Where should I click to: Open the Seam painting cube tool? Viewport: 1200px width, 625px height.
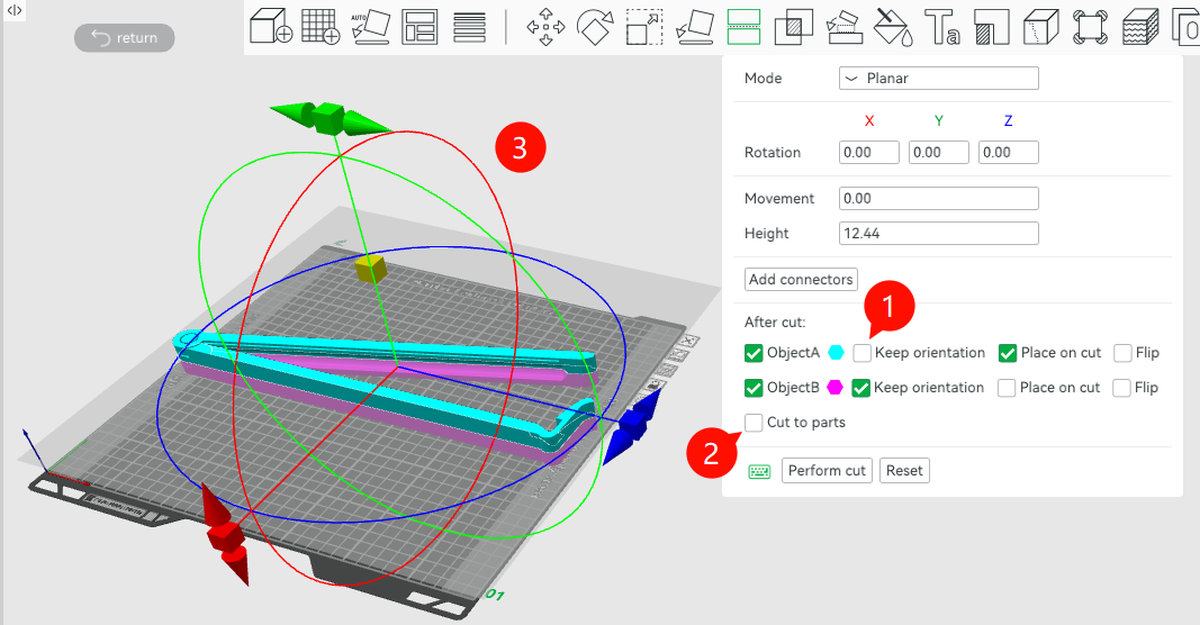click(1042, 26)
